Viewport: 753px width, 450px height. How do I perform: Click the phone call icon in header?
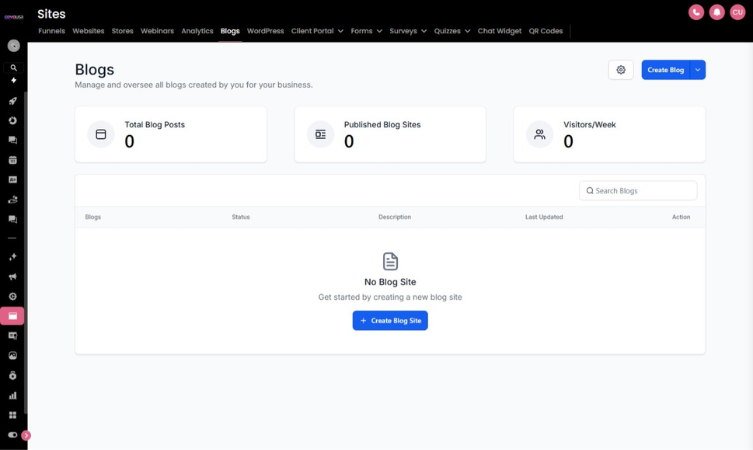pos(696,12)
